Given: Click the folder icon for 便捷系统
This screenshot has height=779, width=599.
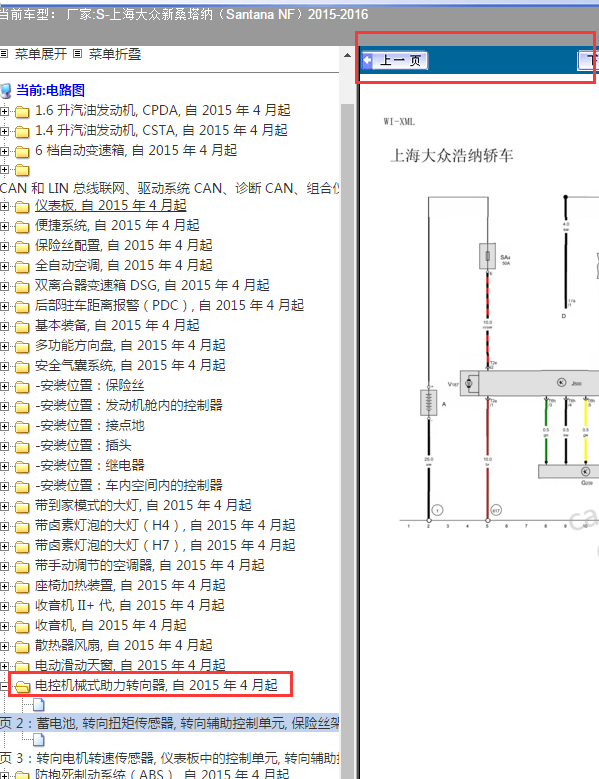Looking at the screenshot, I should tap(22, 226).
